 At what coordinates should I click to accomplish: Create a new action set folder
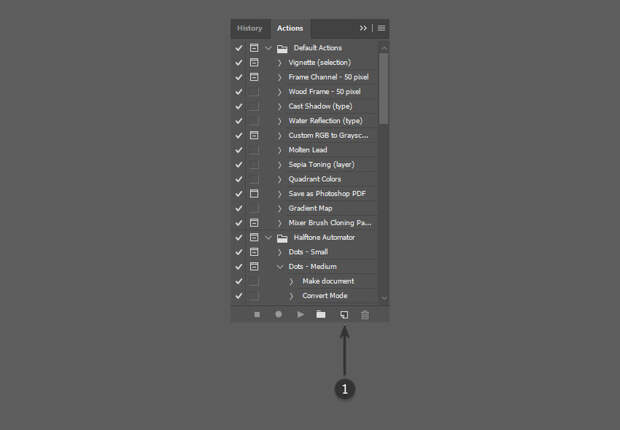click(x=321, y=314)
